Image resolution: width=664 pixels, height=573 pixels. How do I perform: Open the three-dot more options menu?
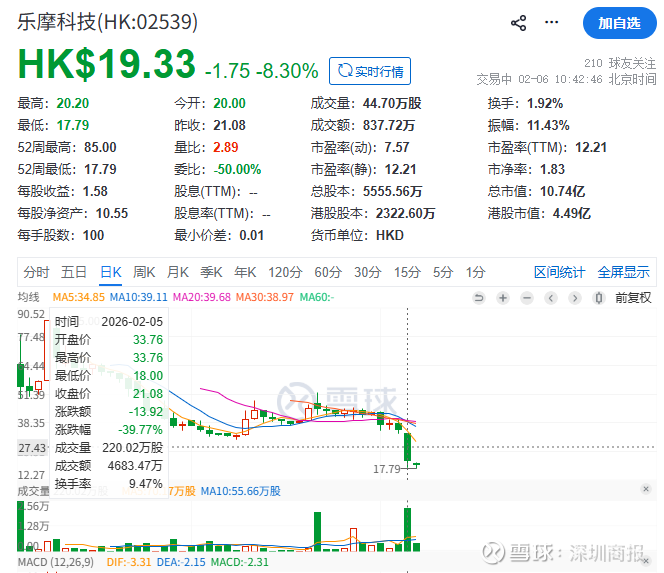click(551, 22)
